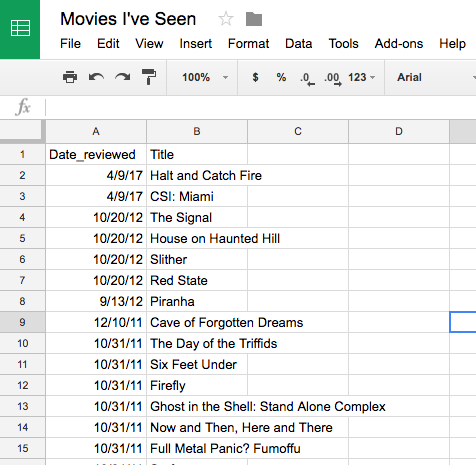
Task: Select the 10/31/11 date in row 10
Action: coord(96,343)
